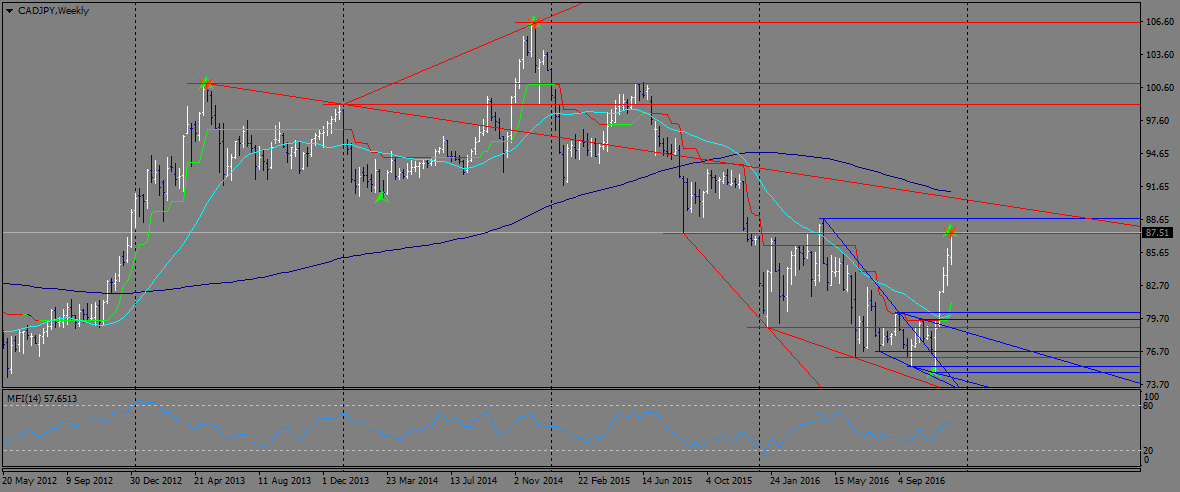Screen dimensions: 1180x492
Task: Click the 103.60 price scale label
Action: 1160,55
